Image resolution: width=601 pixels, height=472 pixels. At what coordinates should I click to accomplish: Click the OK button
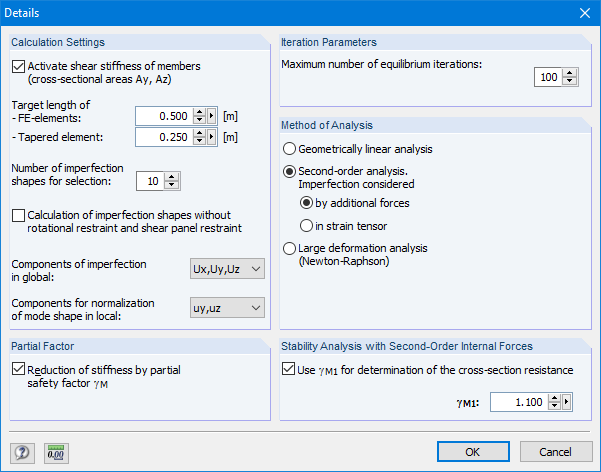pyautogui.click(x=473, y=451)
